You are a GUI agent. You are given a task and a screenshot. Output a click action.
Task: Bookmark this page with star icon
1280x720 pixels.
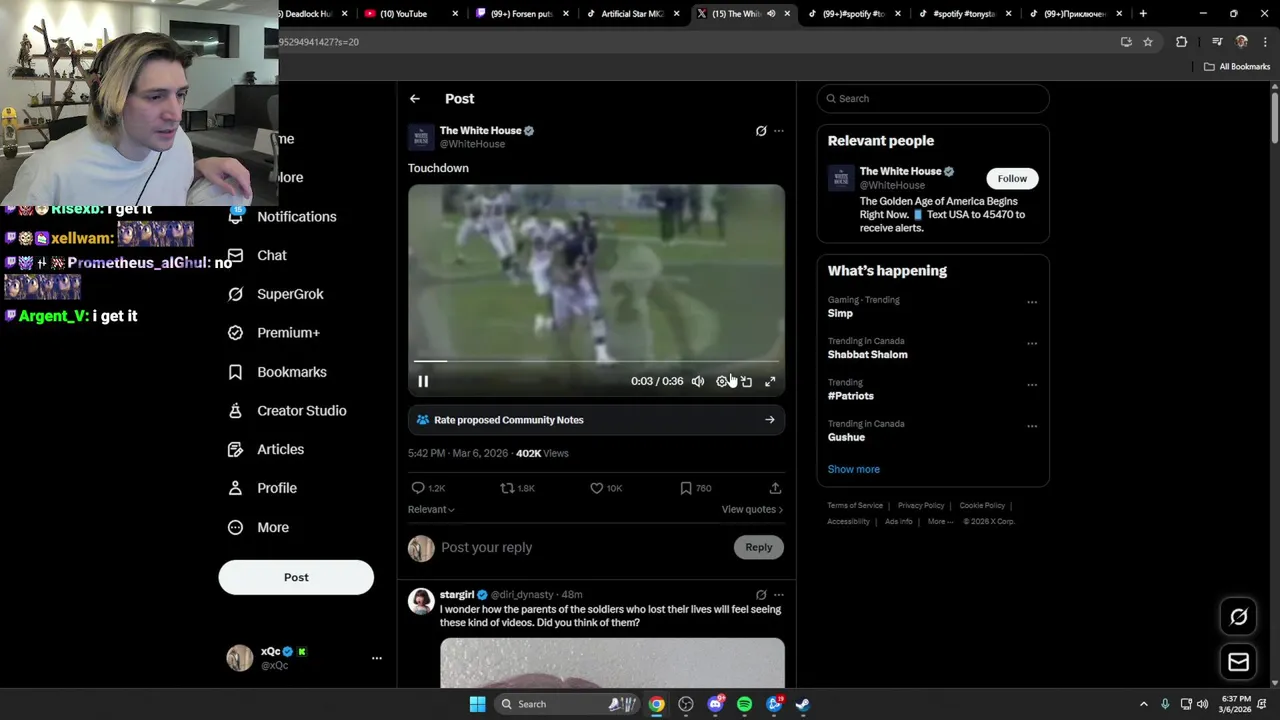1148,42
